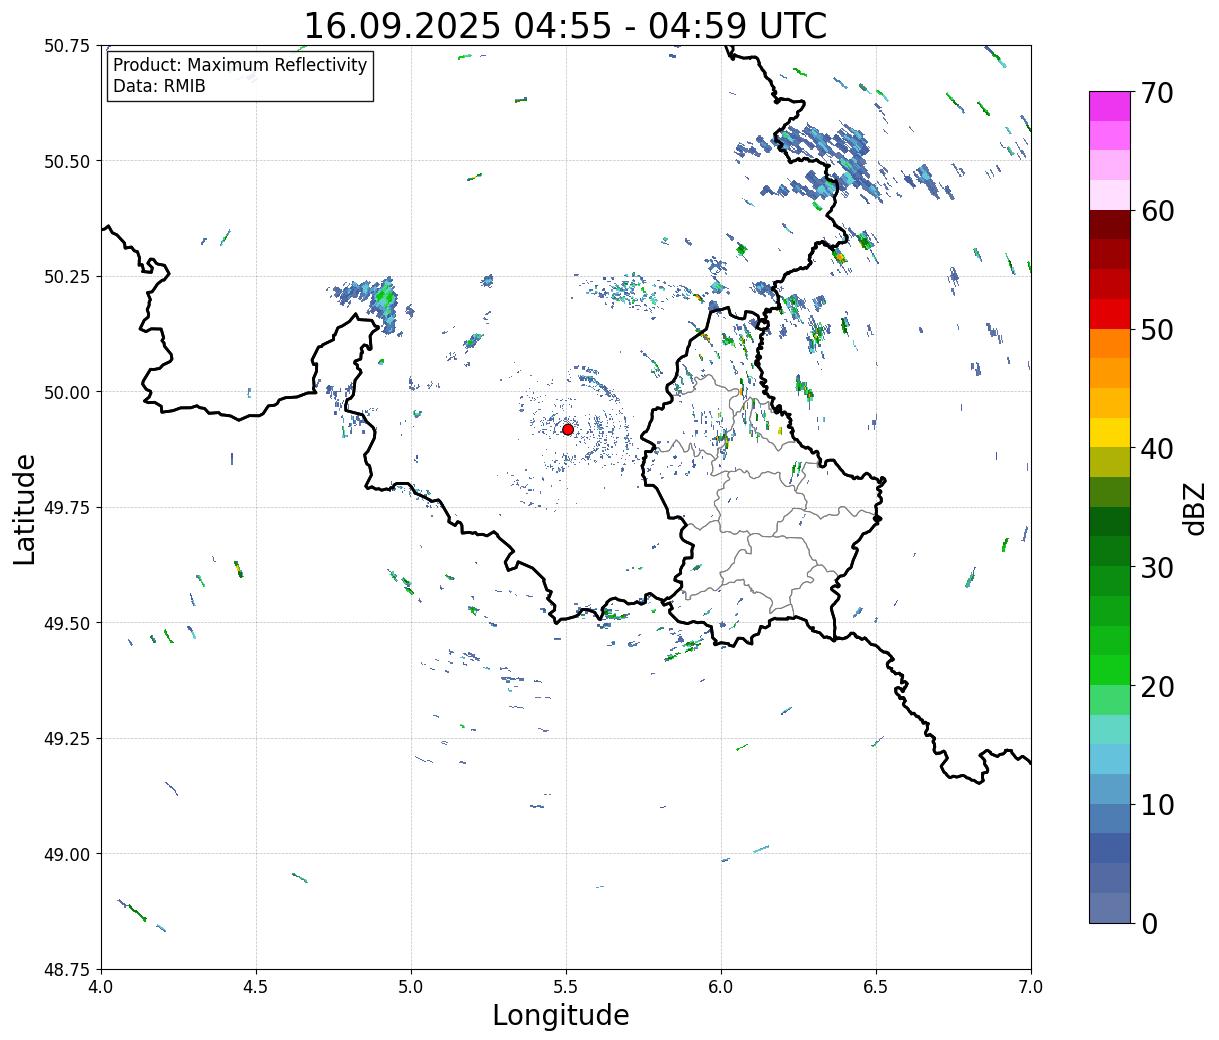The image size is (1219, 1040).
Task: Click the latitude tick label 49.25
Action: tap(67, 739)
